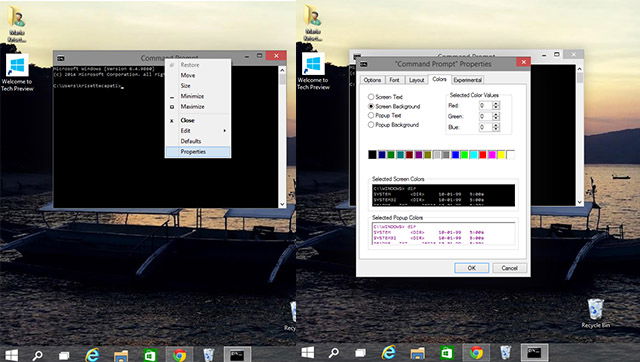
Task: Select the Screen Background radio button
Action: pos(371,106)
